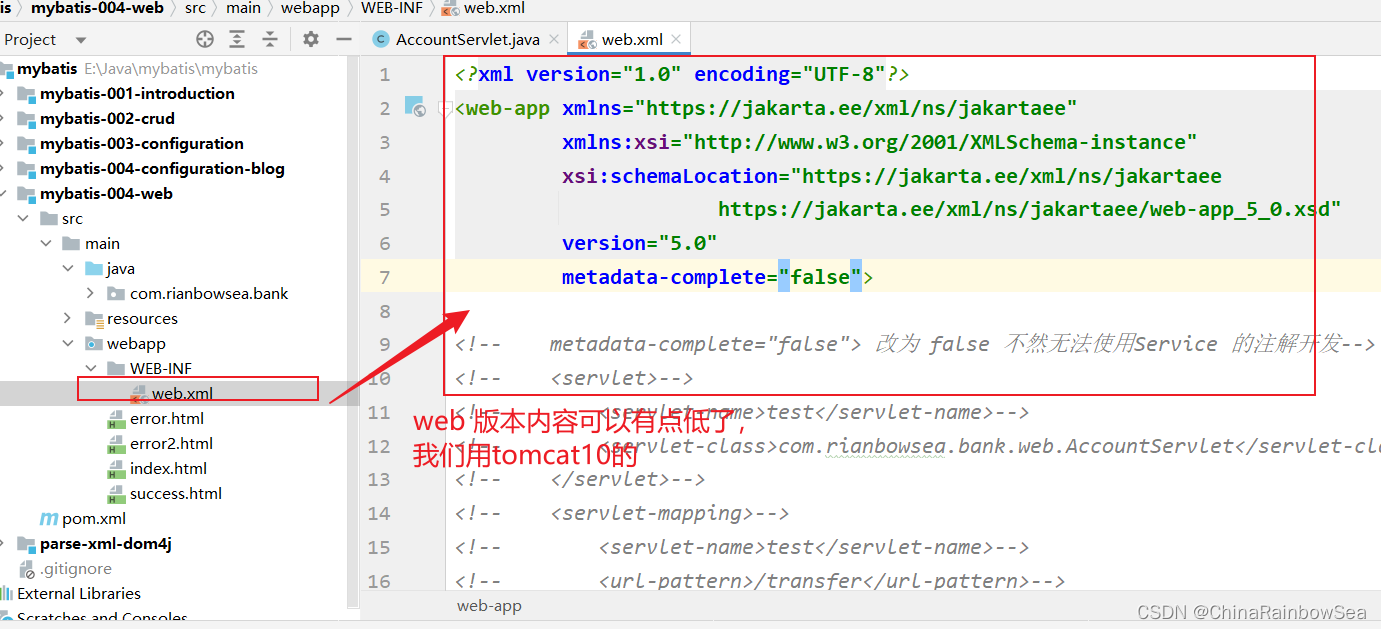Viewport: 1381px width, 629px height.
Task: Open Project panel settings gear
Action: click(x=311, y=39)
